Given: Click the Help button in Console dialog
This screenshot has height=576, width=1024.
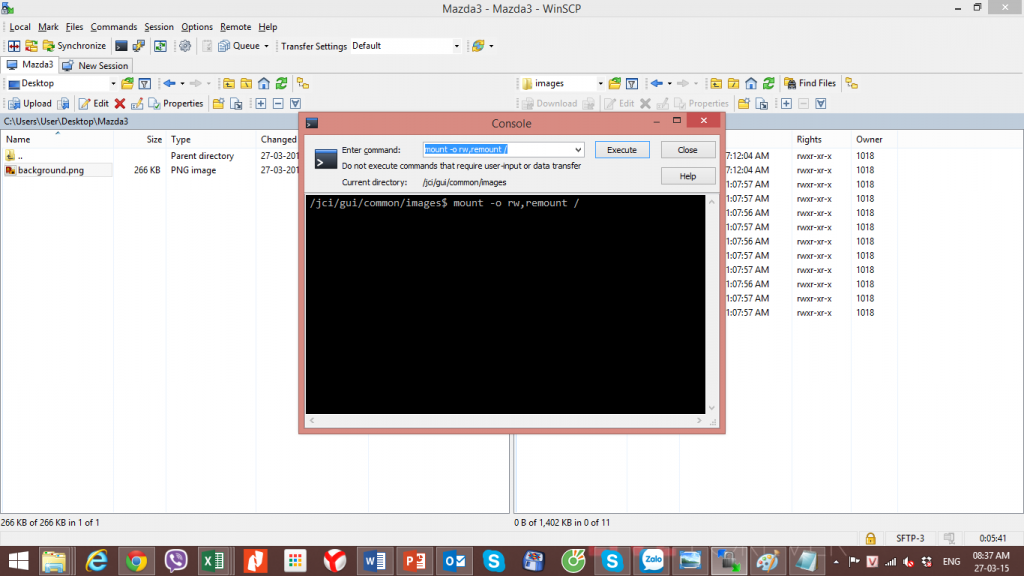Looking at the screenshot, I should coord(687,176).
